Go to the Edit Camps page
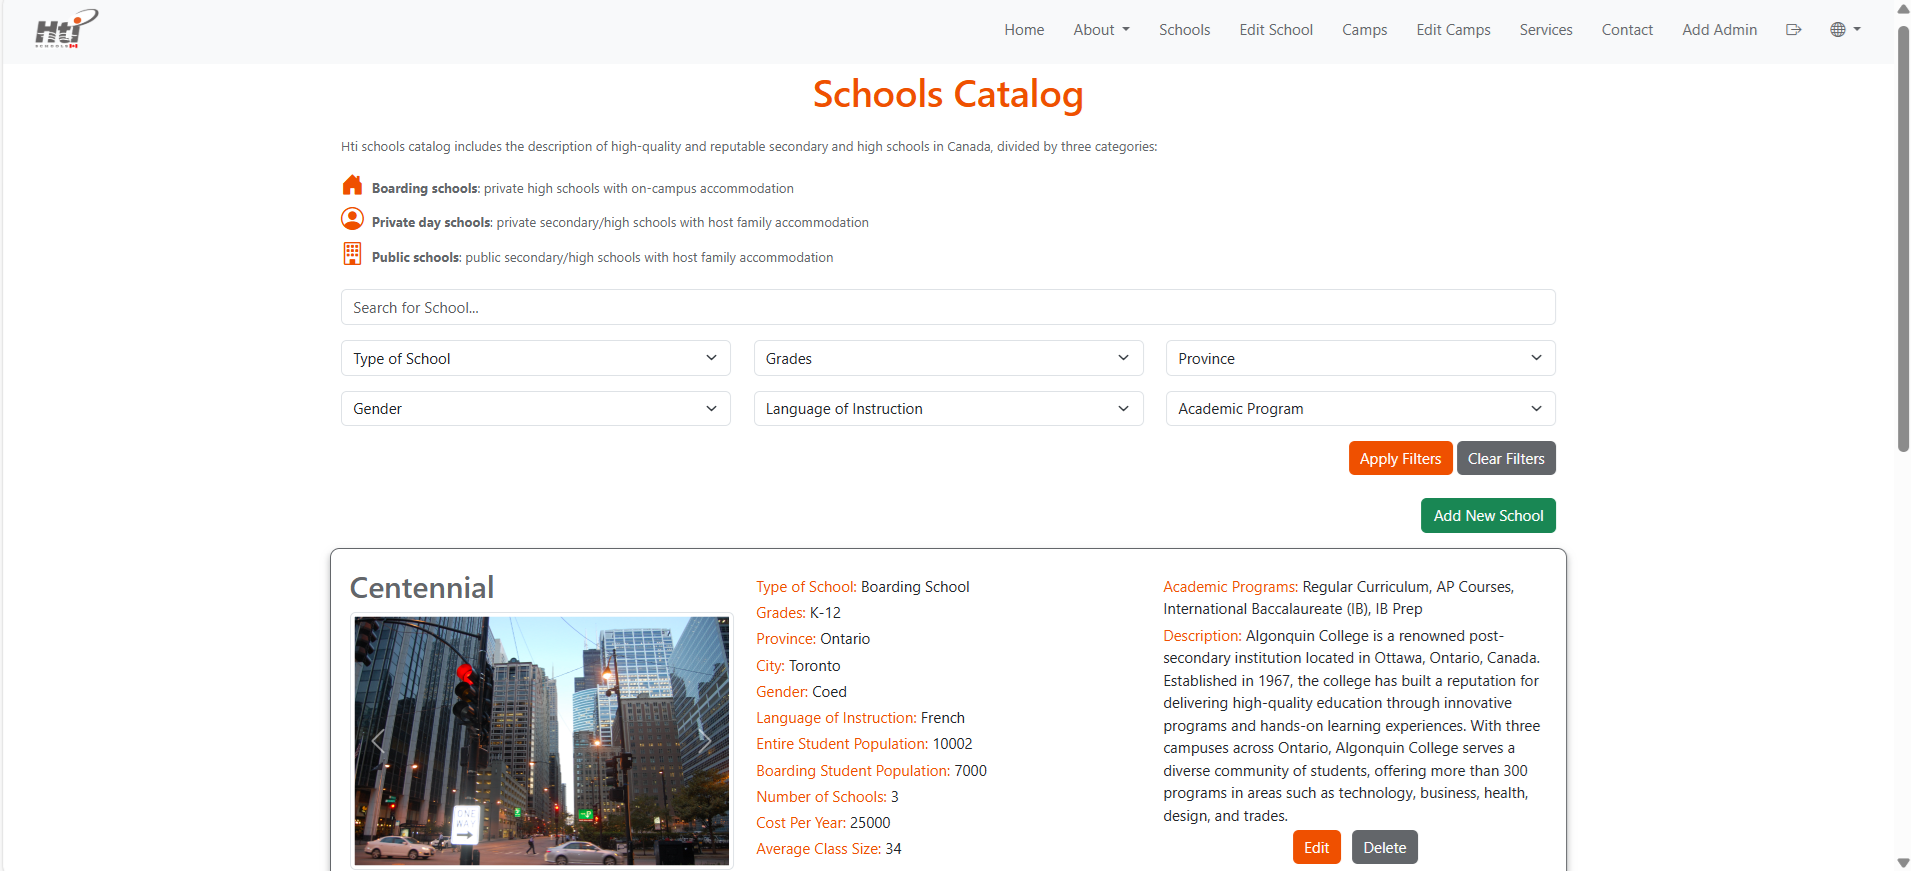Screen dimensions: 1916x871 pos(1452,30)
